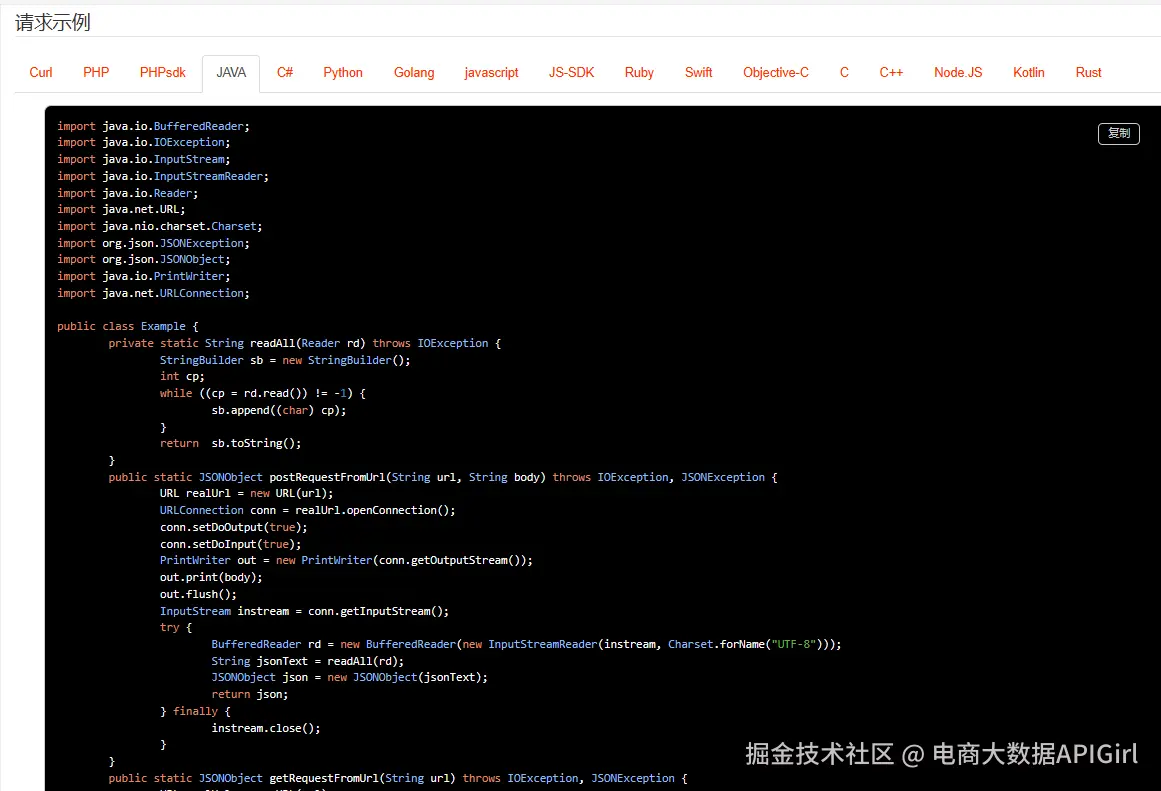Click the 'import java.io.InputStream;' line
This screenshot has width=1161, height=791.
[x=144, y=159]
